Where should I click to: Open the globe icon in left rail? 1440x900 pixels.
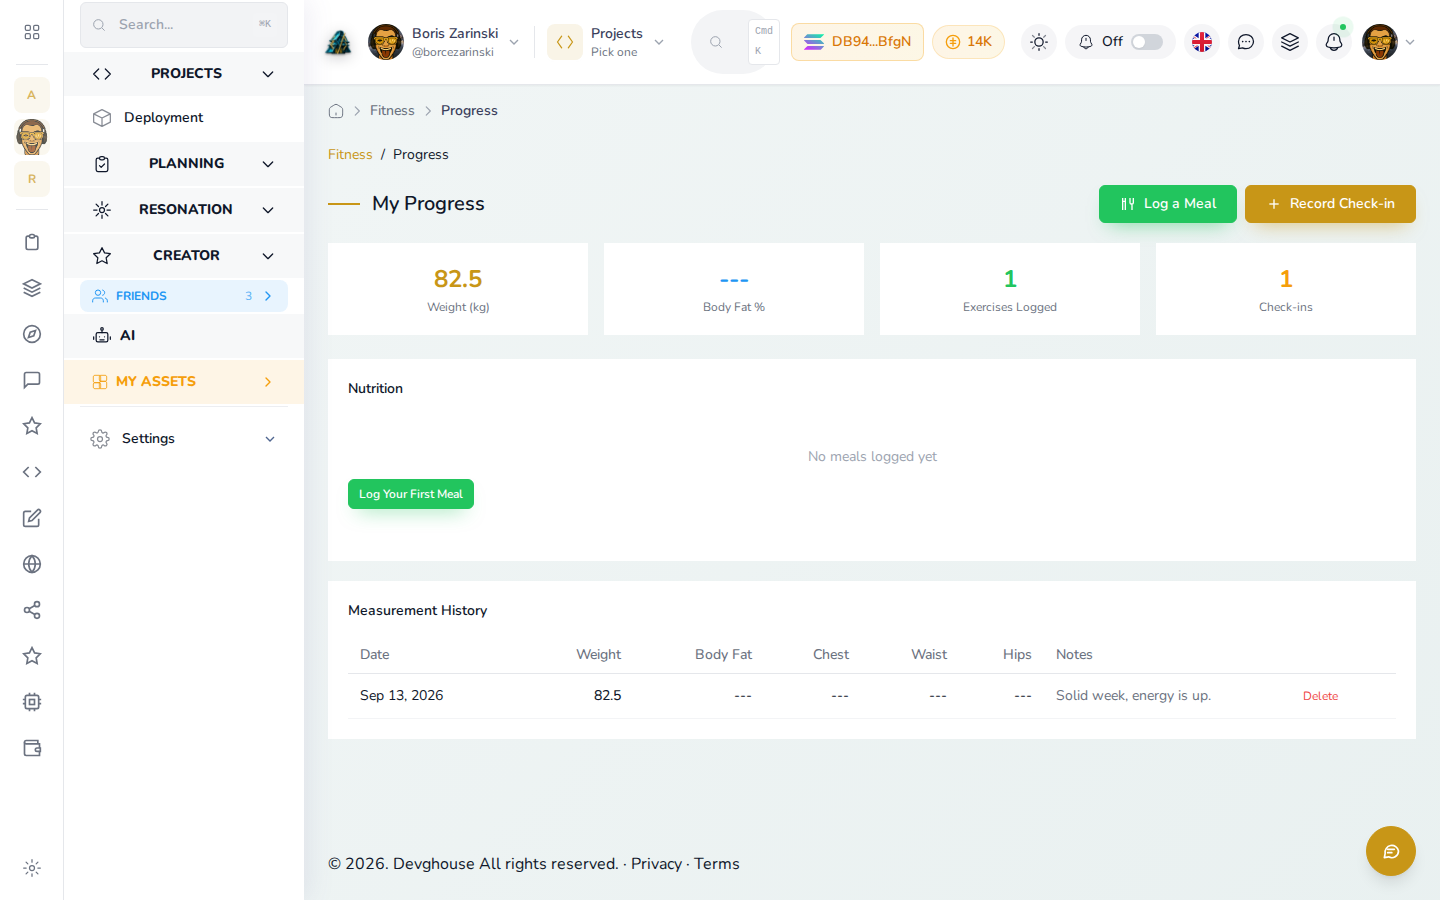[x=32, y=564]
